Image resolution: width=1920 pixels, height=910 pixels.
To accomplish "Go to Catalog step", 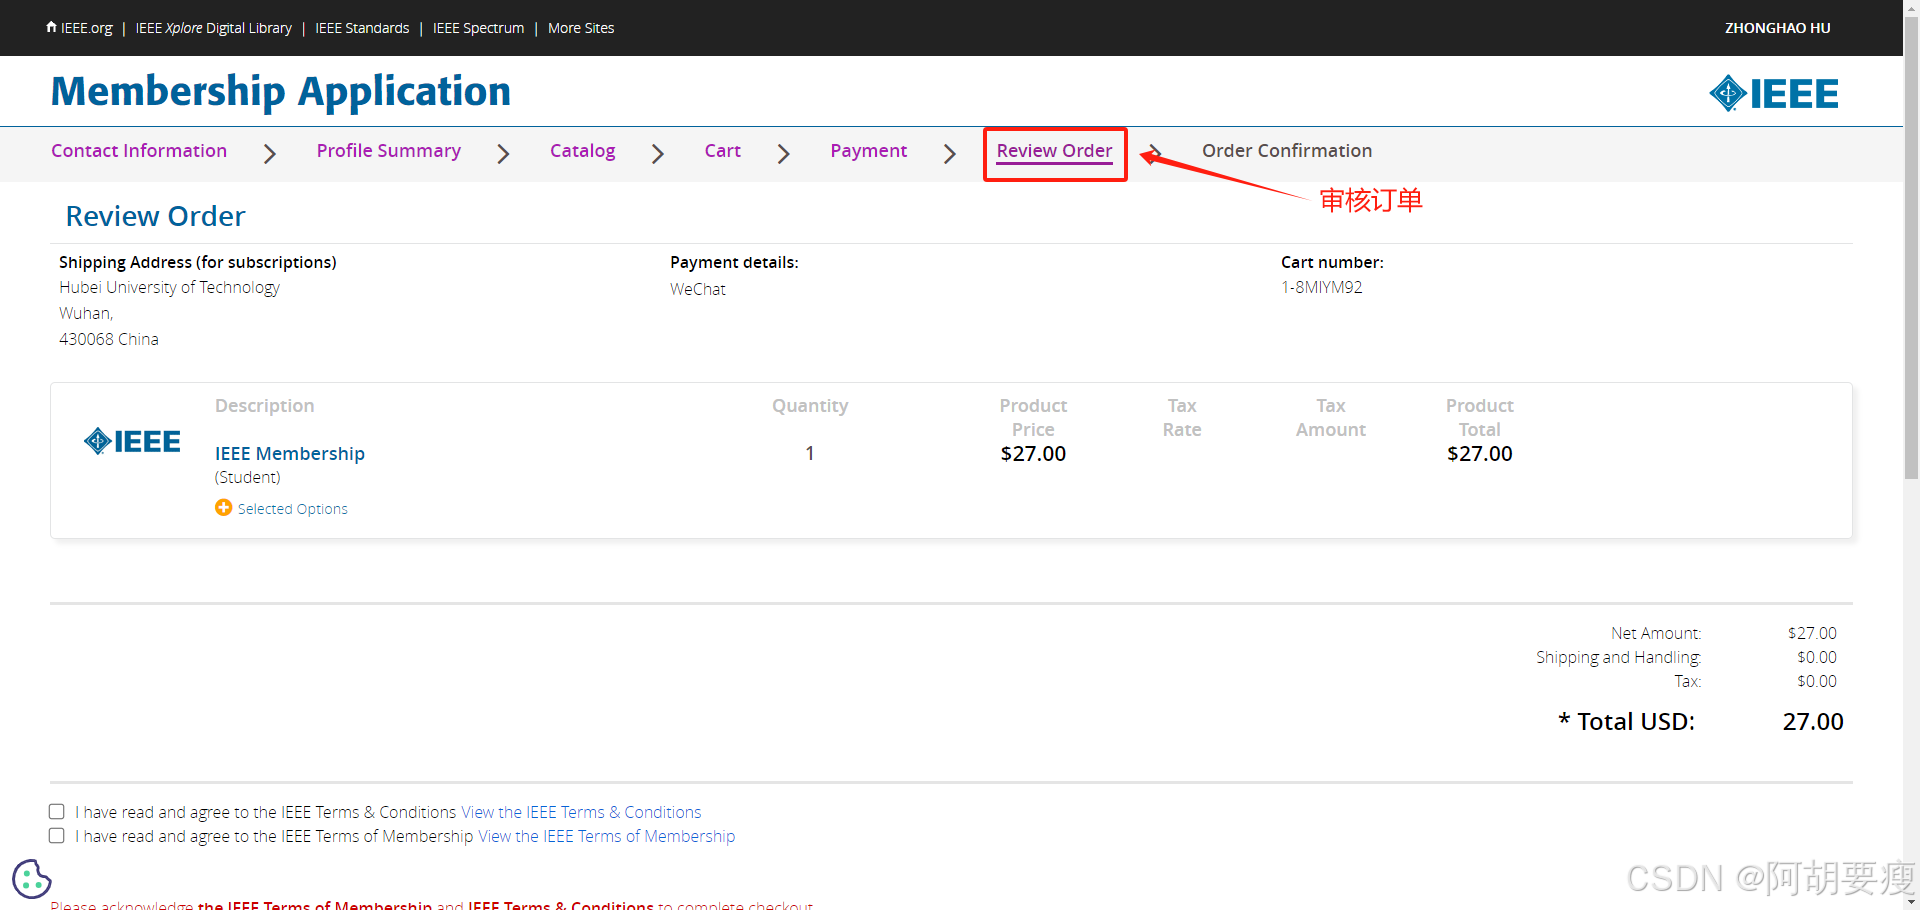I will [582, 150].
